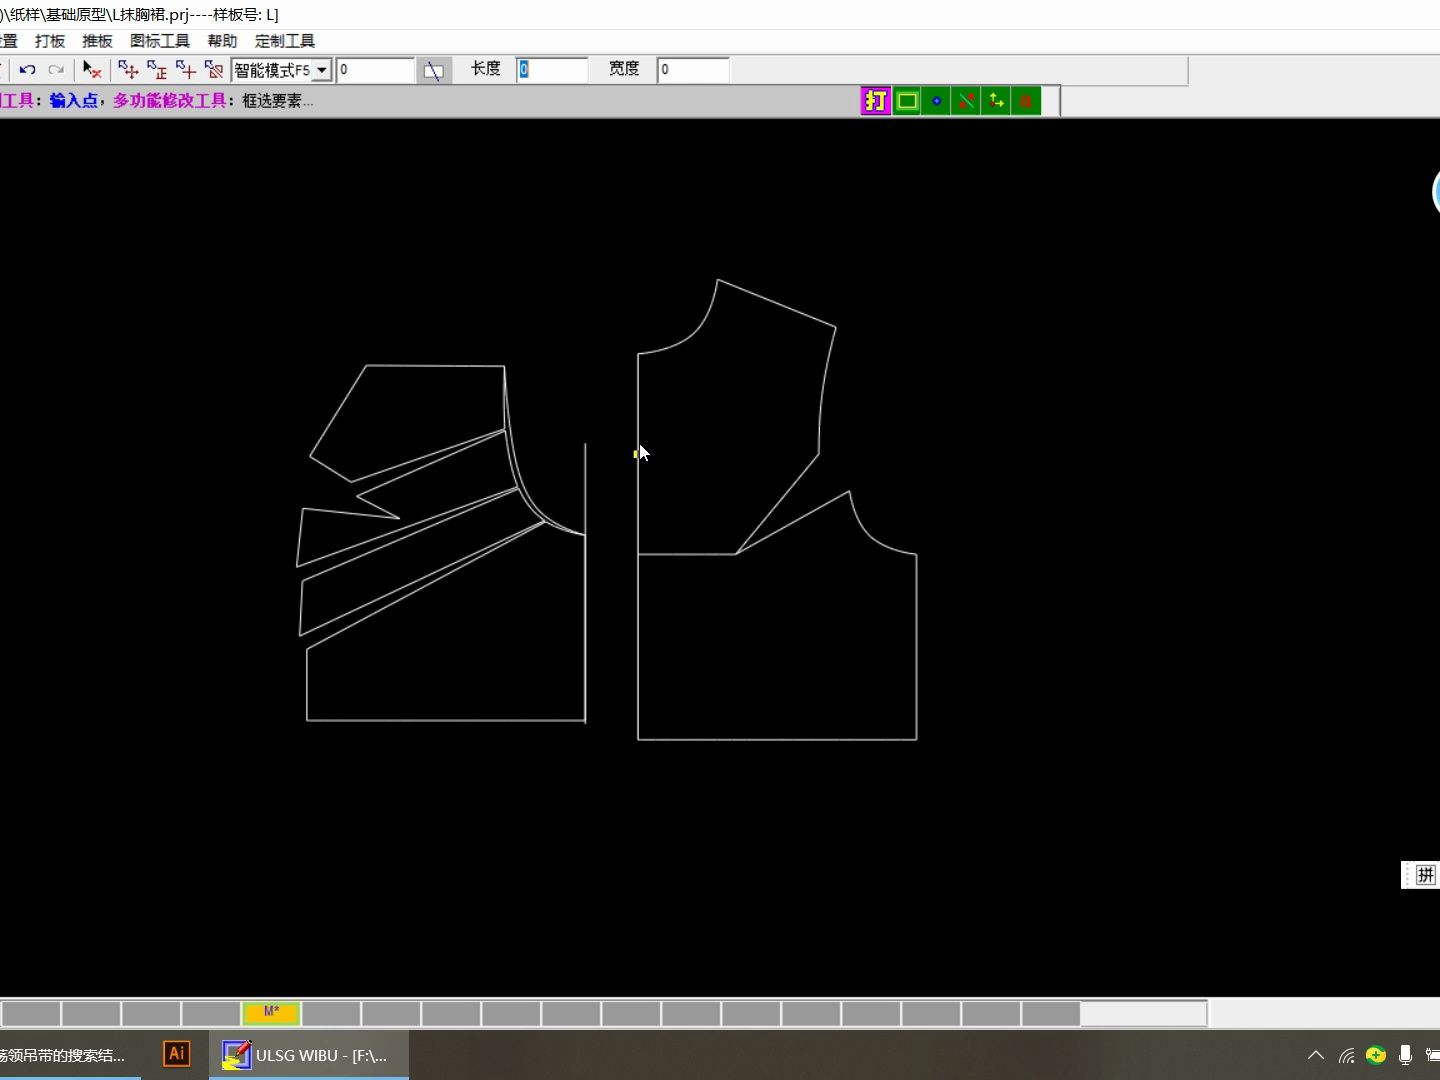Click the 宽度 input field
Viewport: 1440px width, 1080px height.
click(693, 69)
